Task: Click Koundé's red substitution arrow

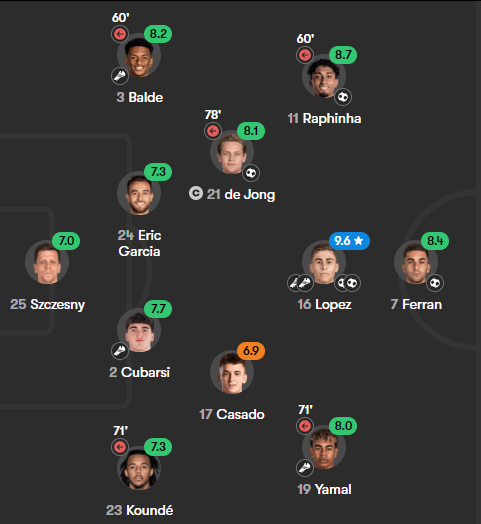Action: pyautogui.click(x=120, y=447)
